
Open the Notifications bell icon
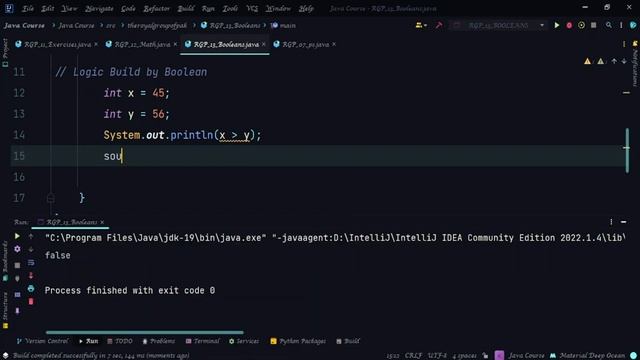tap(635, 44)
